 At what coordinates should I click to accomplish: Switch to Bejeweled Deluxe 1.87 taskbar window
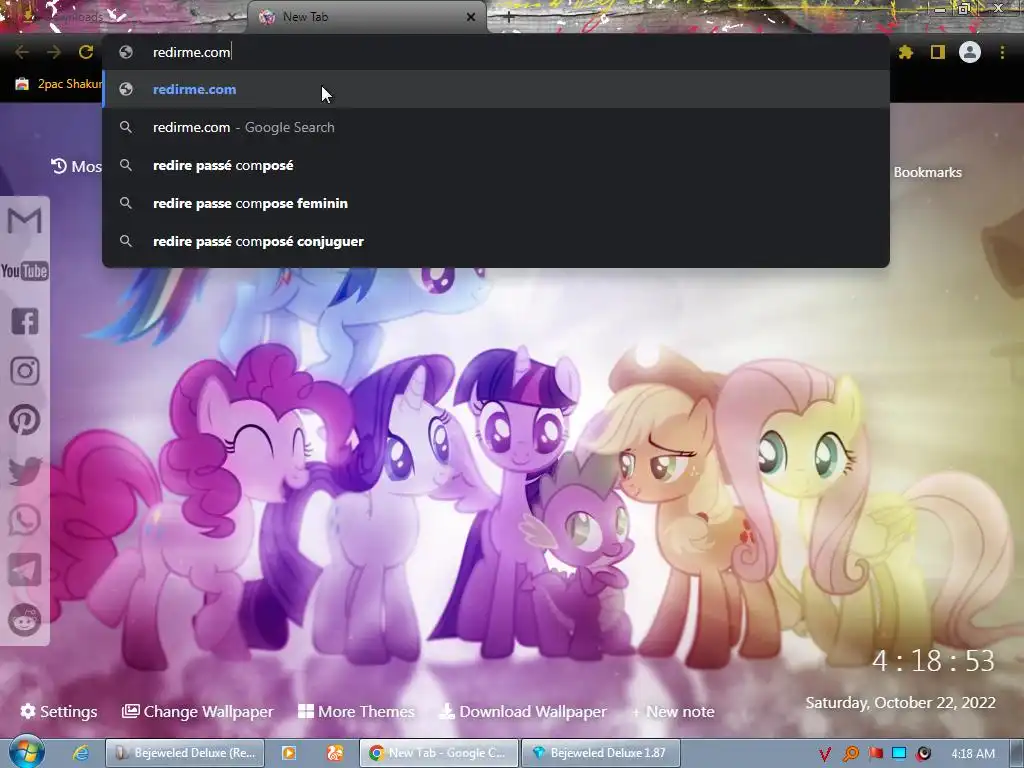tap(601, 753)
